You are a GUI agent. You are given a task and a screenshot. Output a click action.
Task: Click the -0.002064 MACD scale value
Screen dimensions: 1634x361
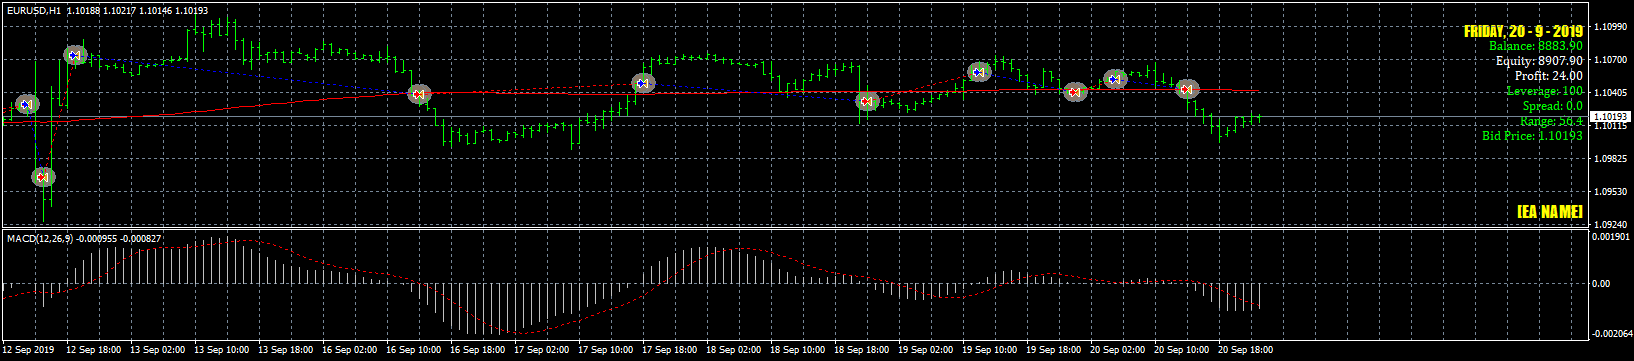pos(1611,334)
